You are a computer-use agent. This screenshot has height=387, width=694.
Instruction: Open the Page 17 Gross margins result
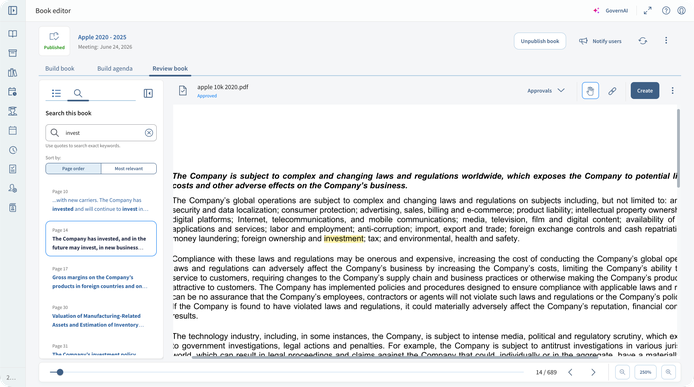[101, 278]
